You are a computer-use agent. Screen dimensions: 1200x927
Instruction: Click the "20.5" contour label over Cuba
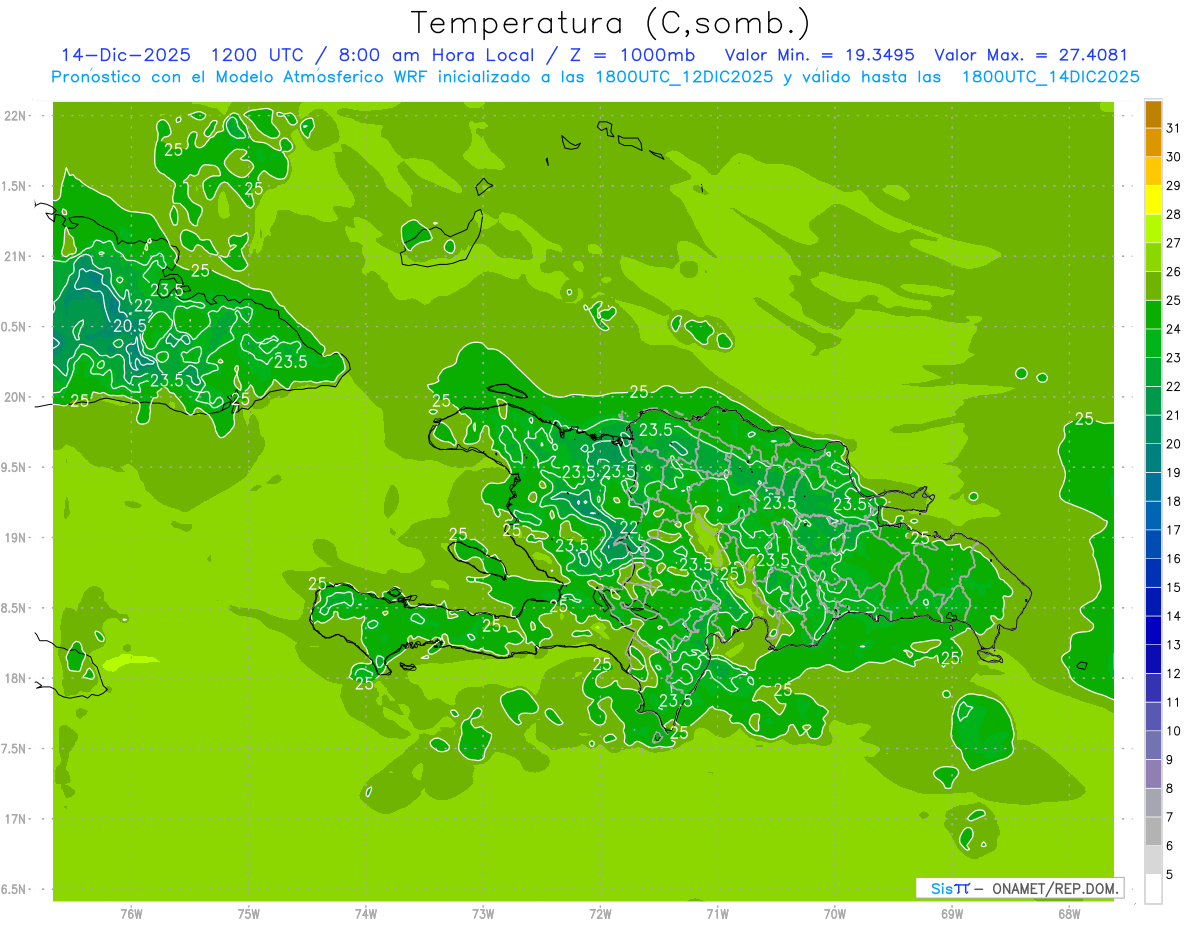130,326
